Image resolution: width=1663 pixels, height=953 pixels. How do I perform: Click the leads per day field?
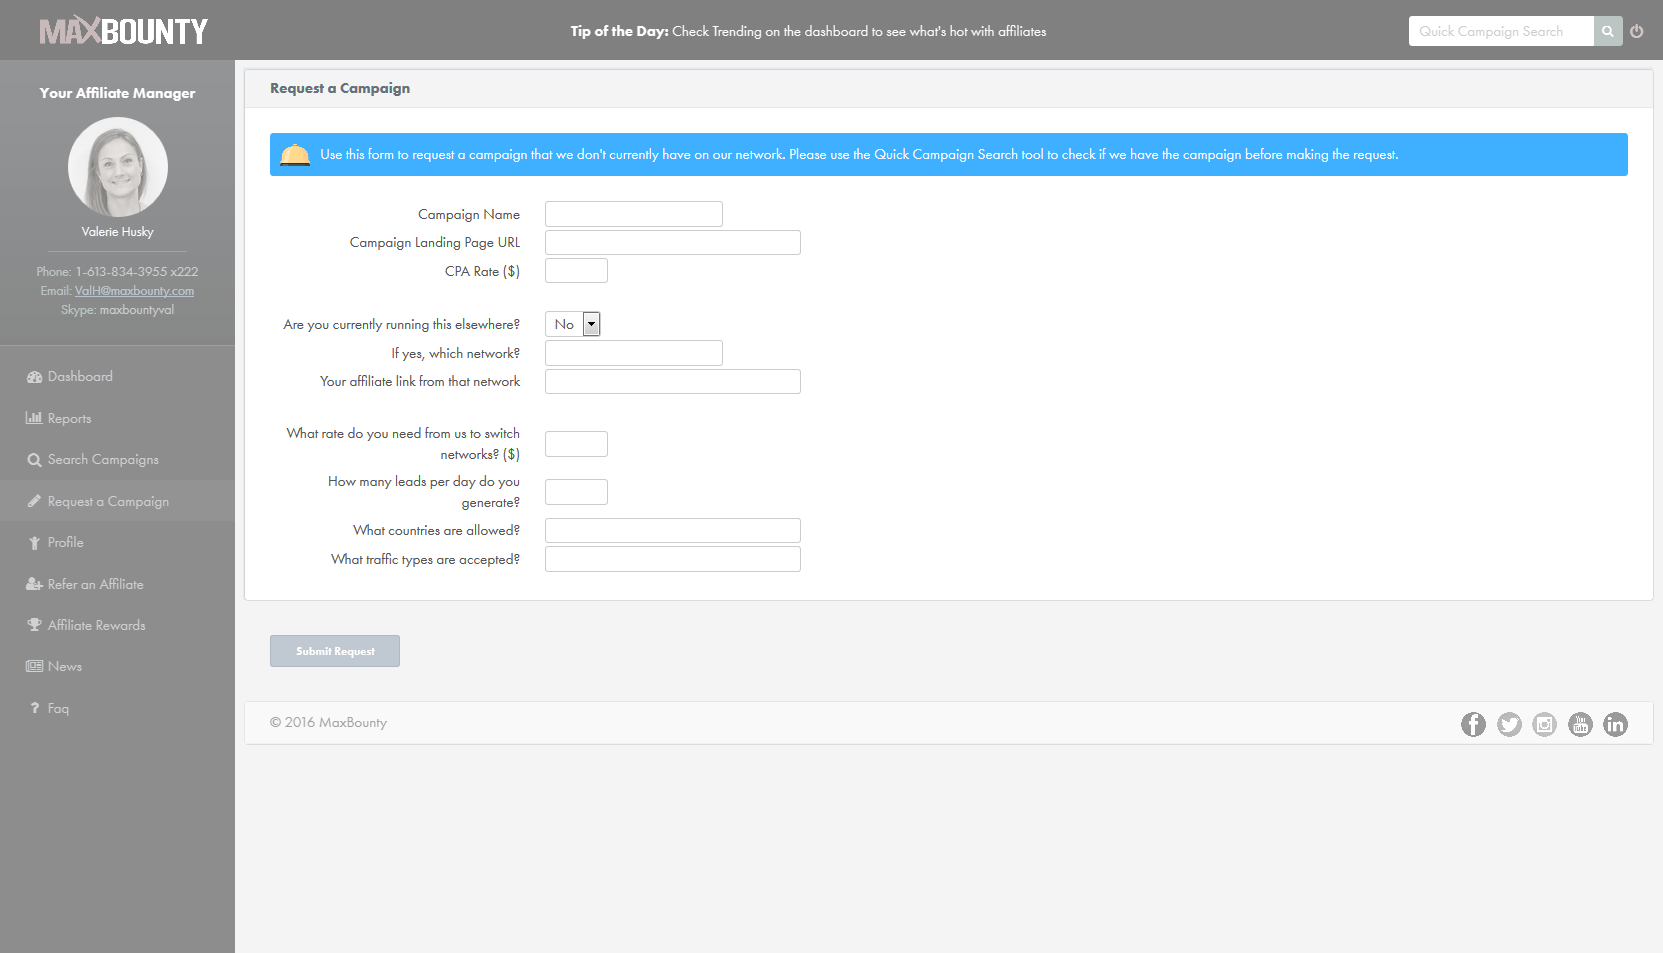point(576,492)
